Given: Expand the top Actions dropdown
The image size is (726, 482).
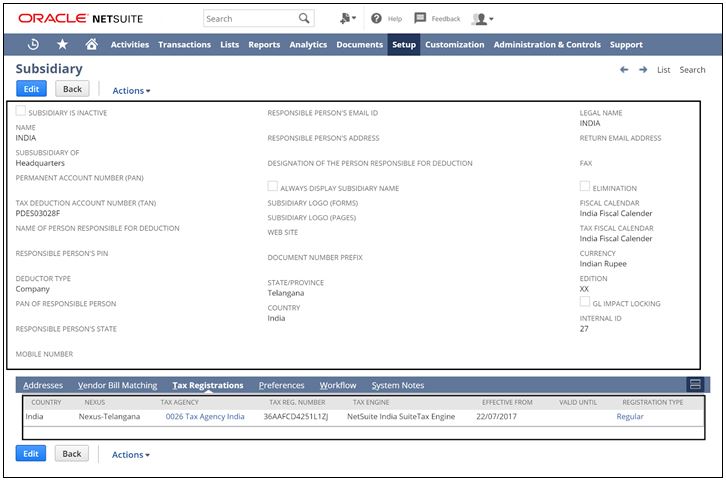Looking at the screenshot, I should point(131,91).
